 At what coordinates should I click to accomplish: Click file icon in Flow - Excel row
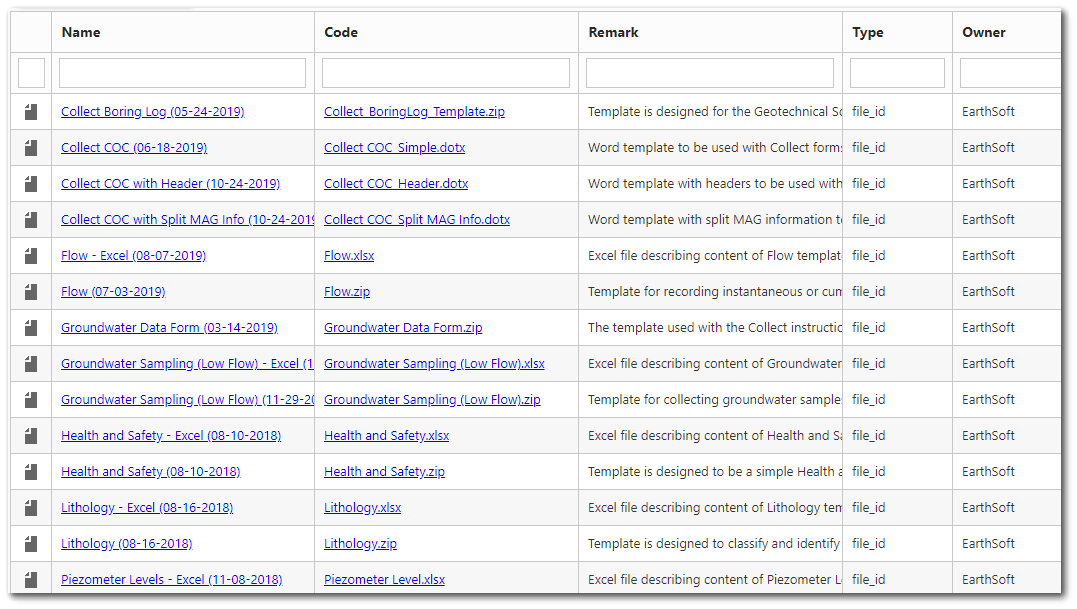tap(31, 256)
